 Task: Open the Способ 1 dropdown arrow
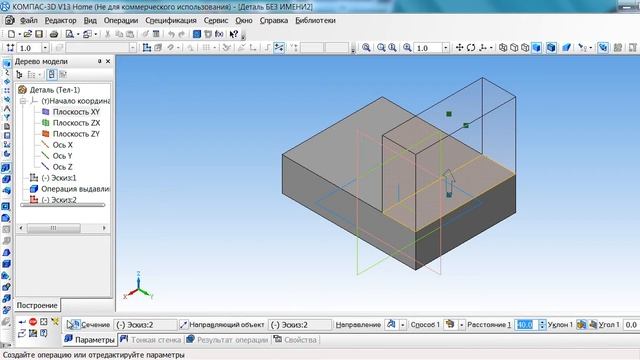click(461, 325)
